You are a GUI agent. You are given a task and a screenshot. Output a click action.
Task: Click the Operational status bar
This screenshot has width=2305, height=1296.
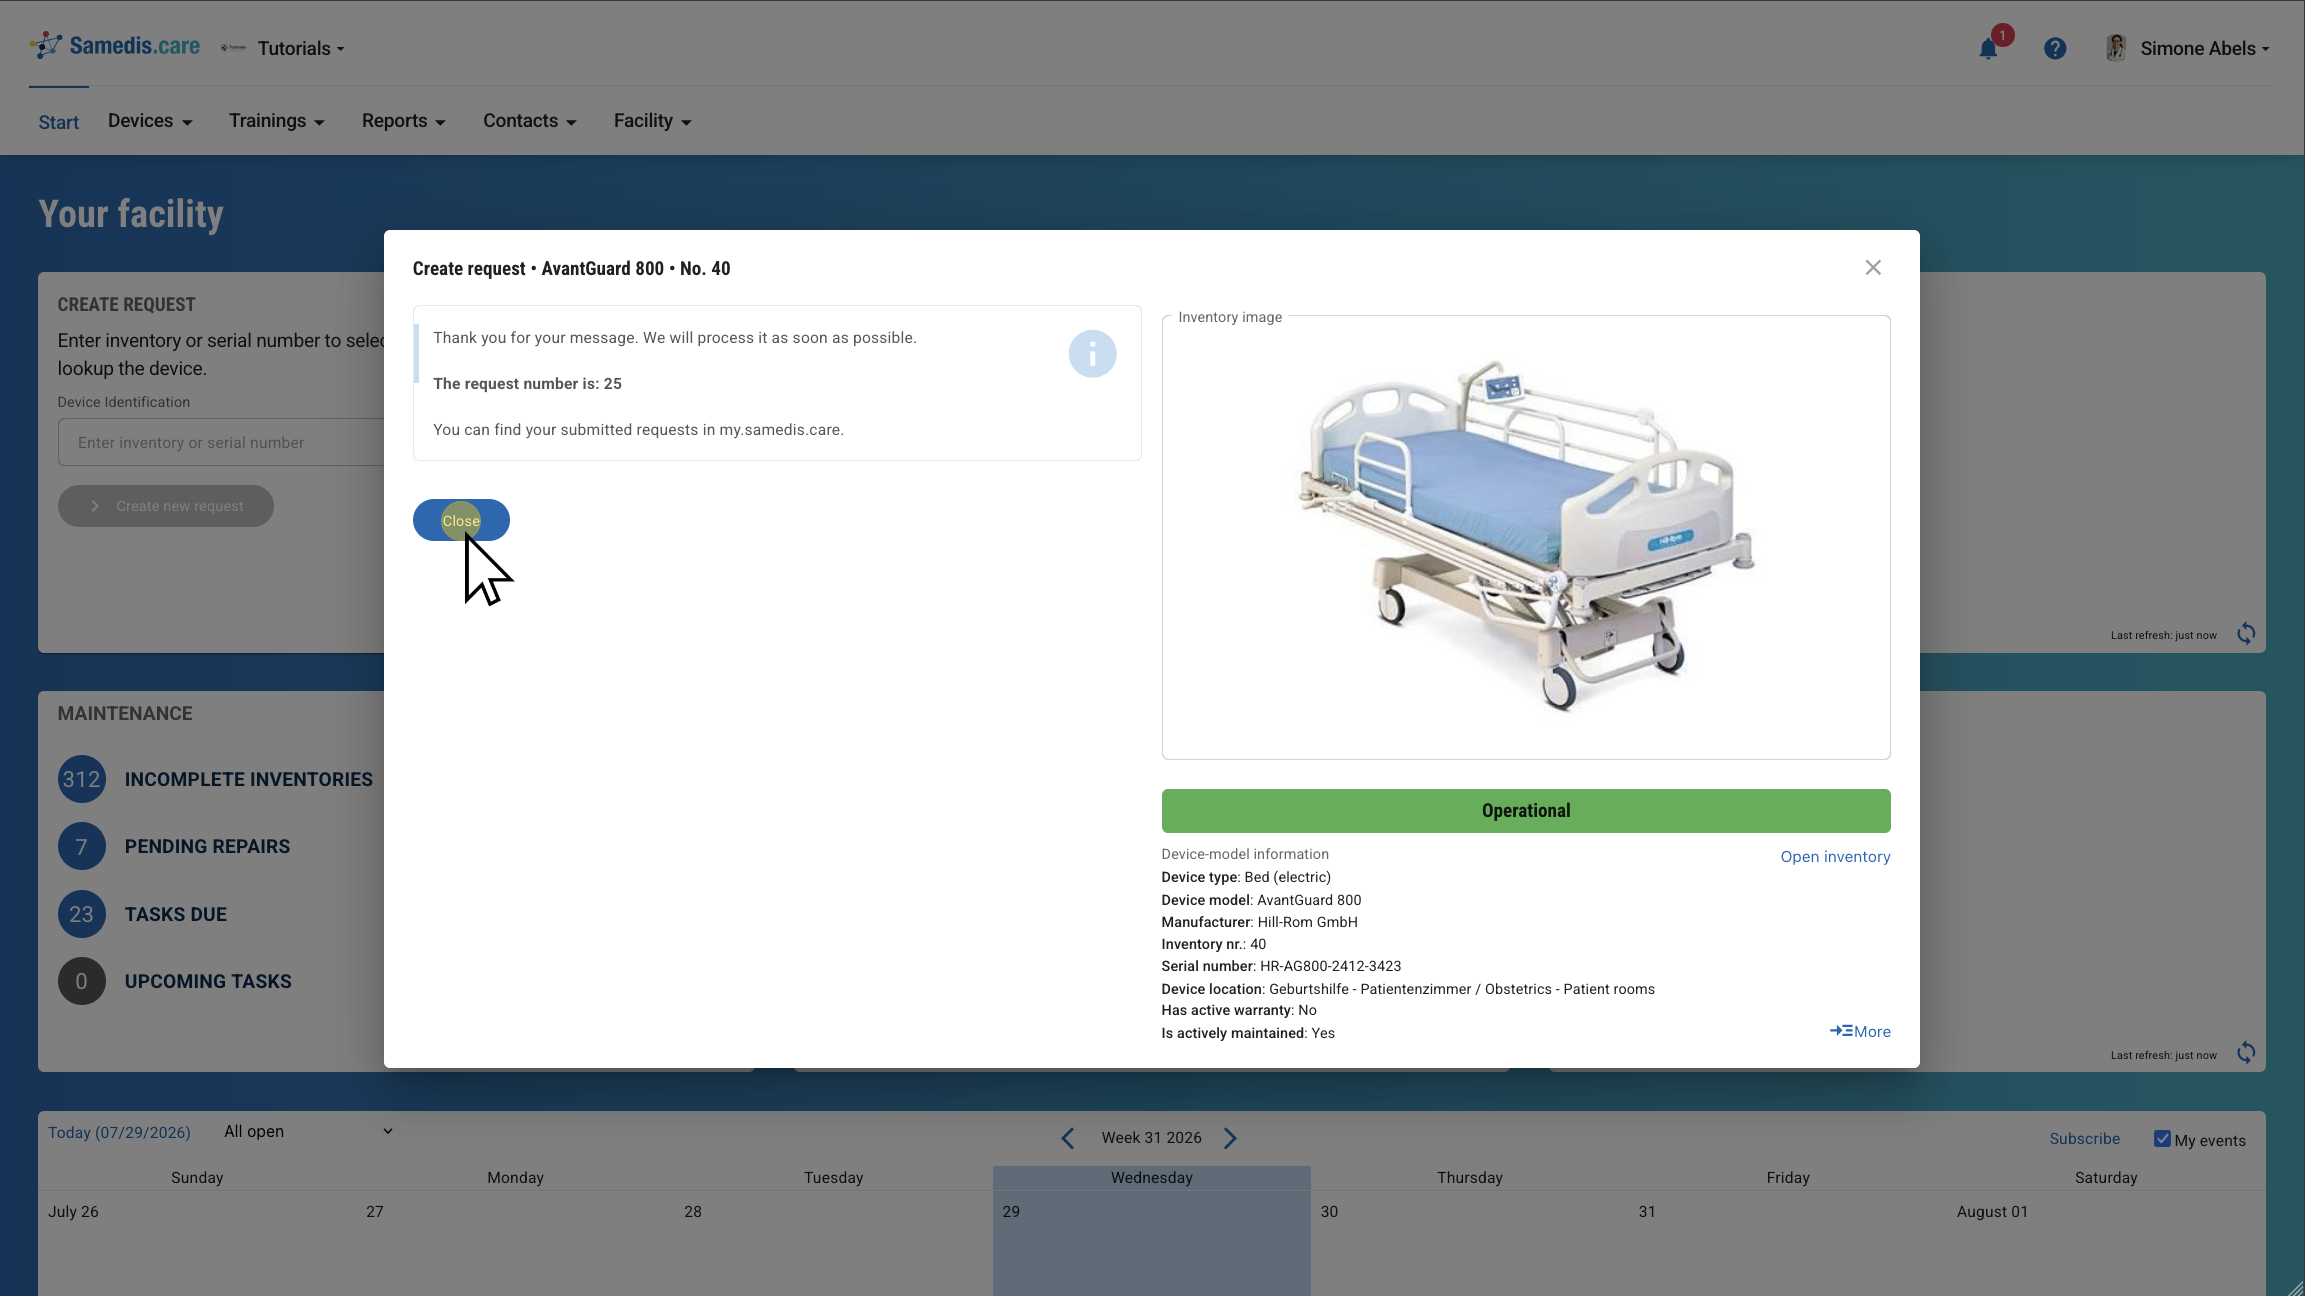coord(1526,811)
